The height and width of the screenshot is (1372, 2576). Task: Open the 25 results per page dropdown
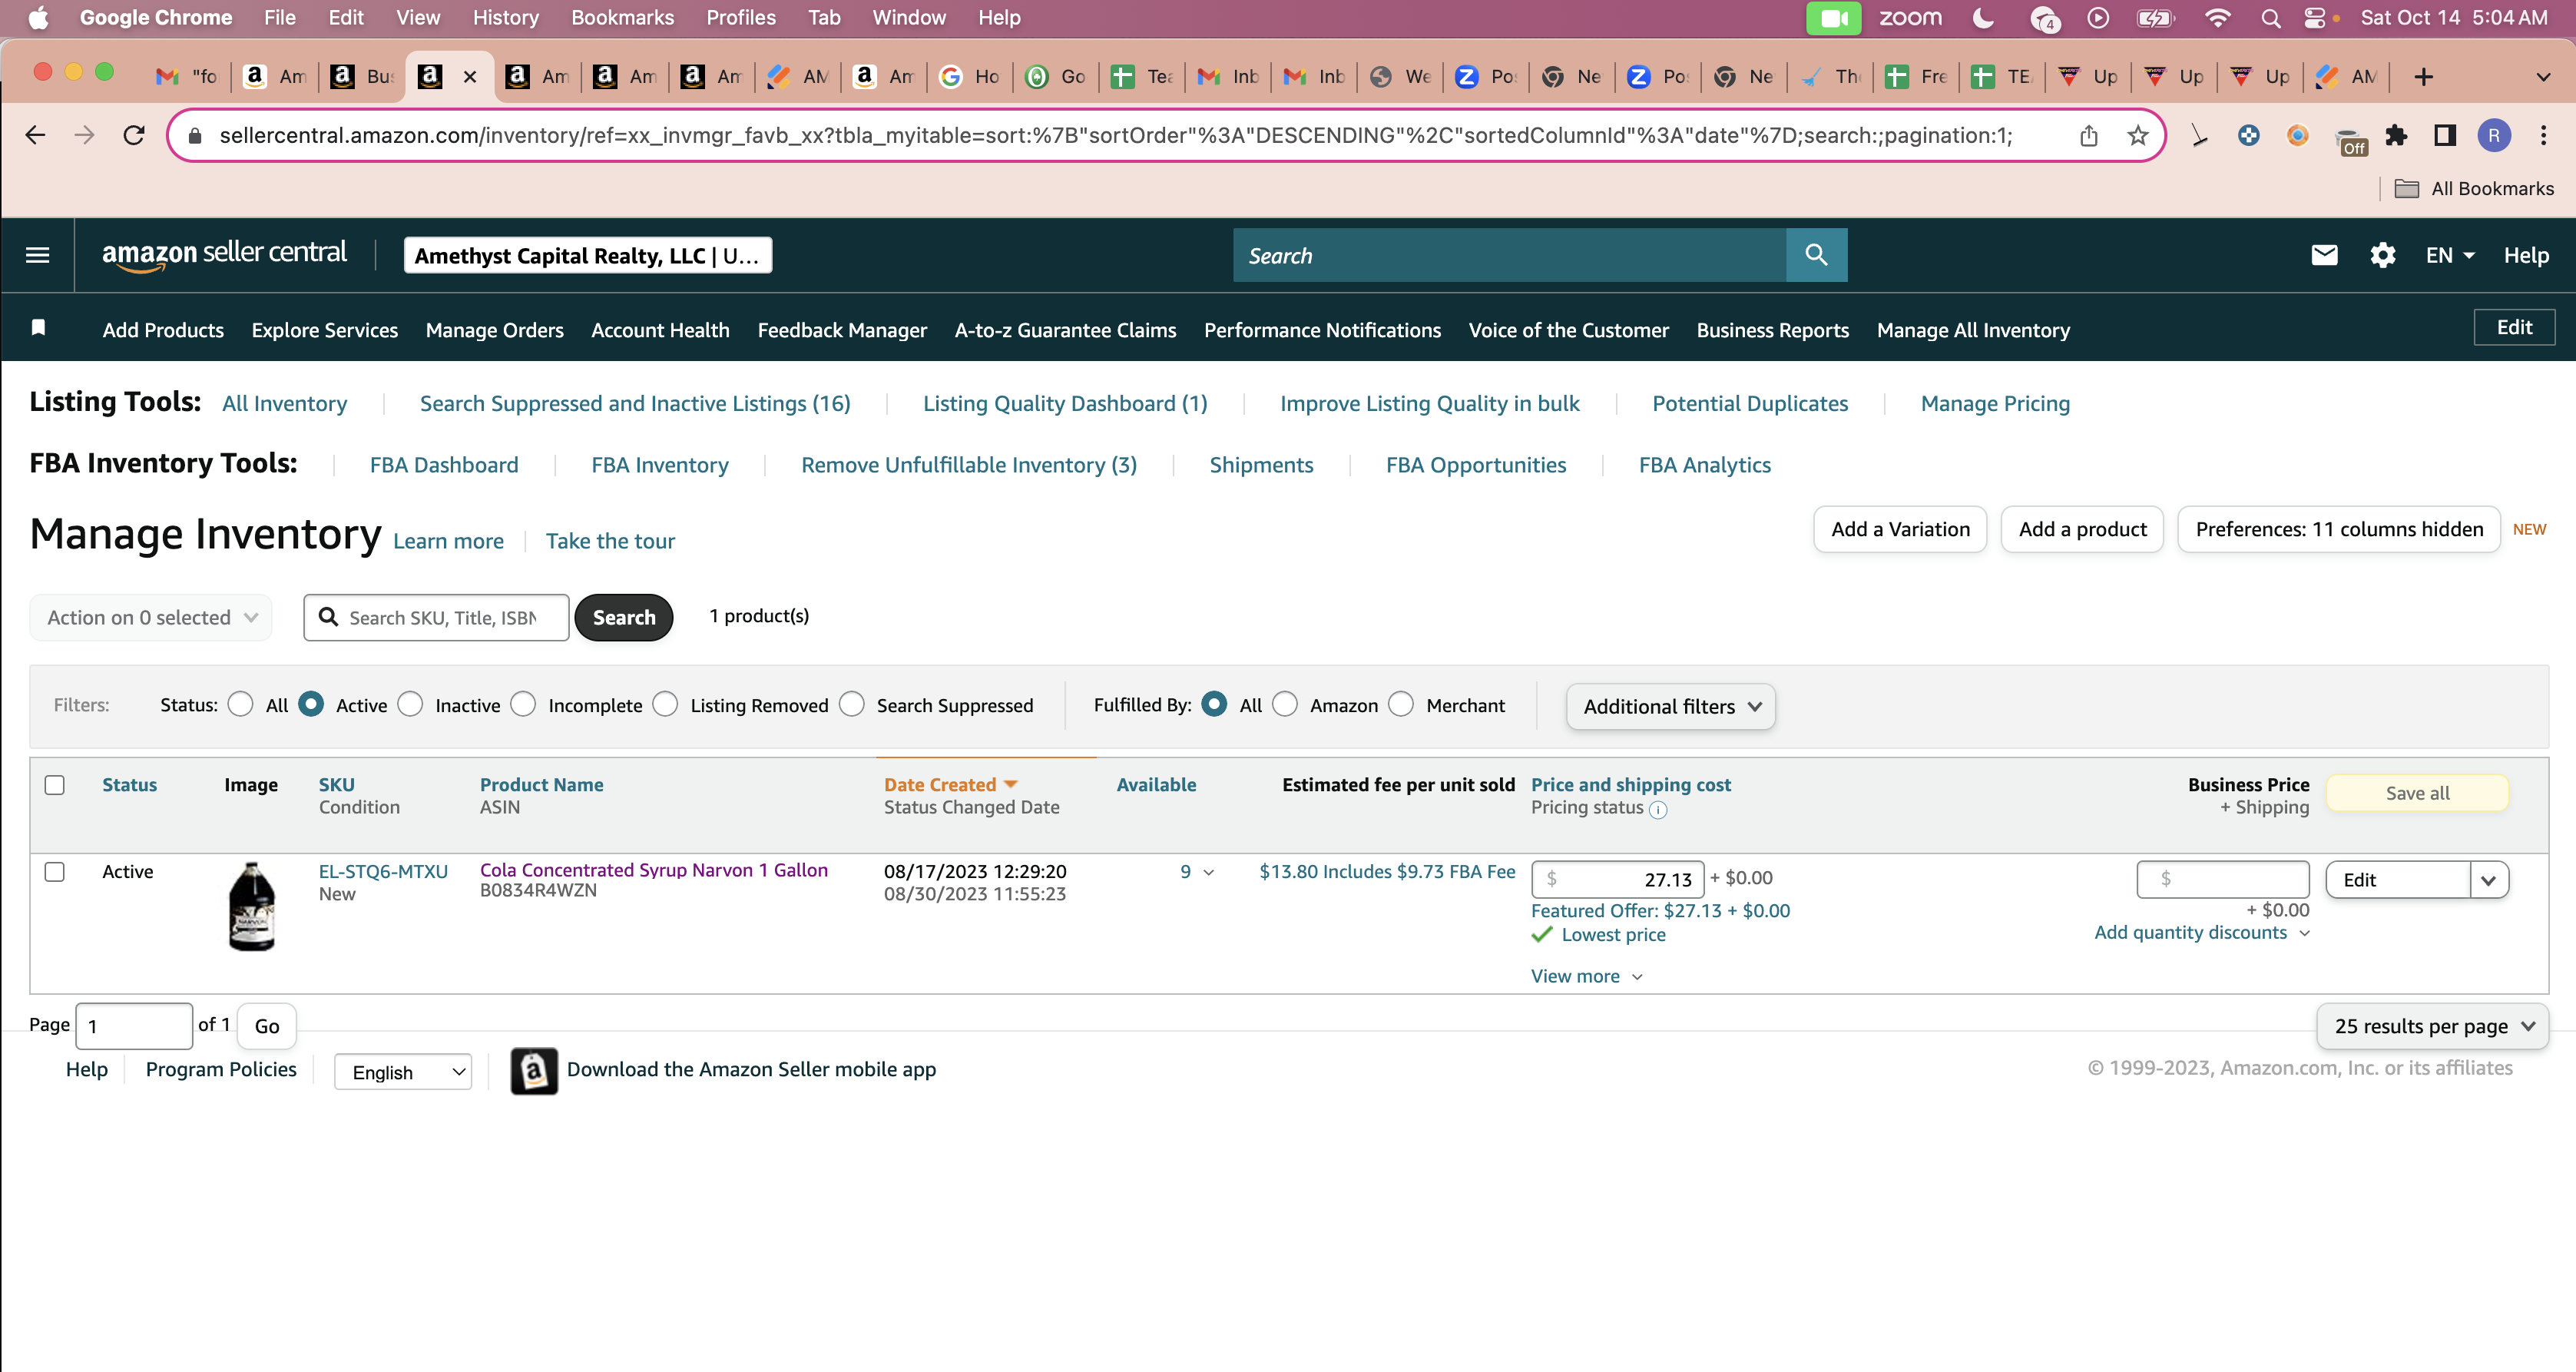pyautogui.click(x=2432, y=1026)
